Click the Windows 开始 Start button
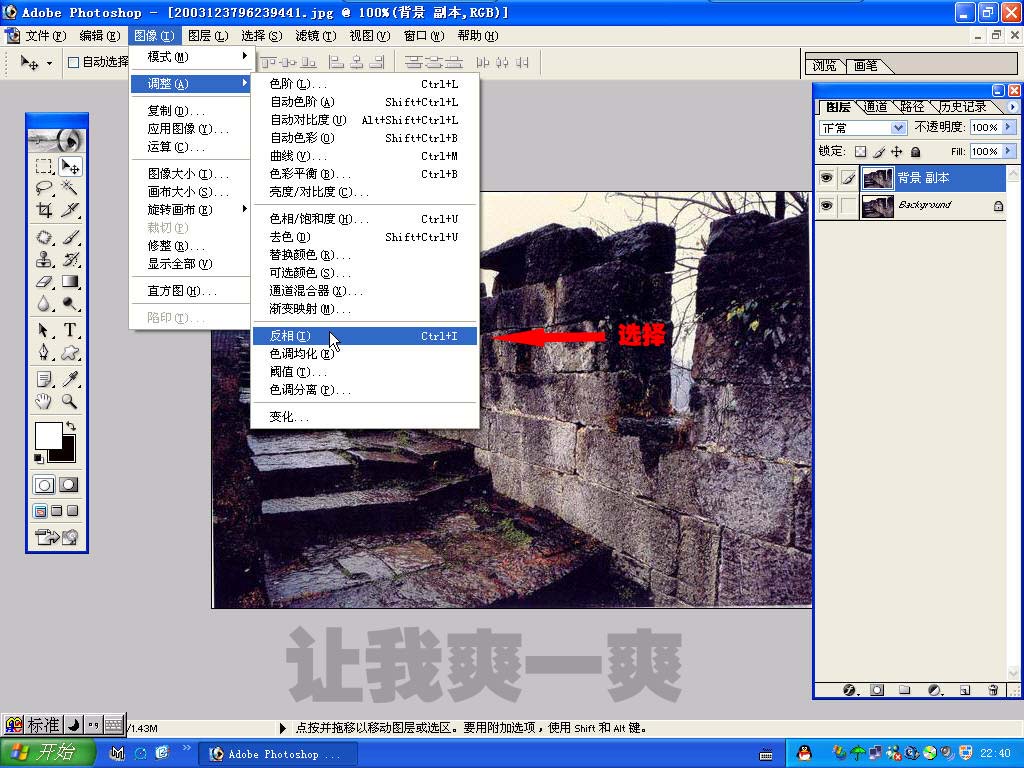 coord(48,753)
